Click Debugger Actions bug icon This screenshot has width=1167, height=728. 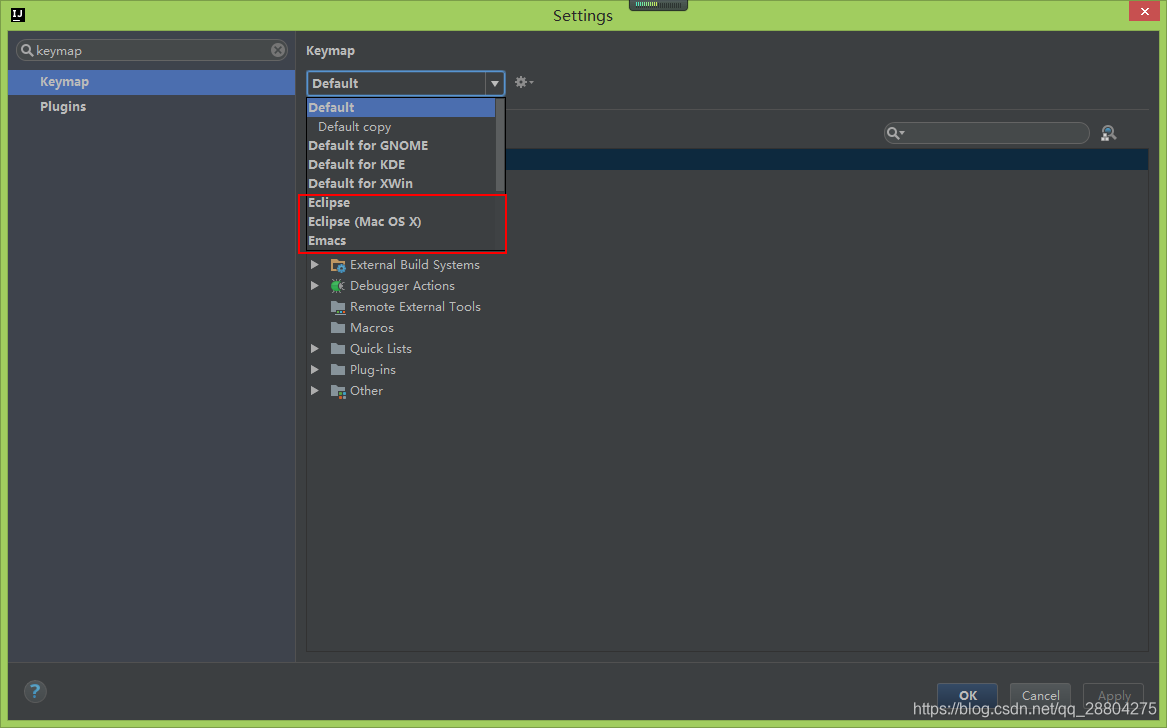click(x=338, y=286)
